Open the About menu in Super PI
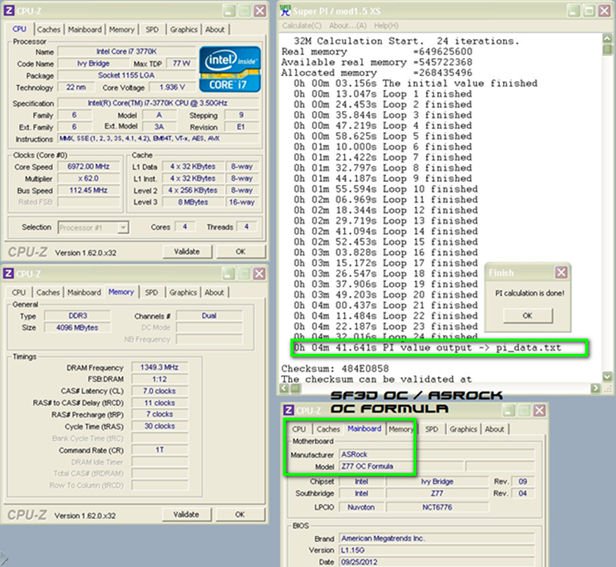The image size is (616, 567). coord(346,25)
